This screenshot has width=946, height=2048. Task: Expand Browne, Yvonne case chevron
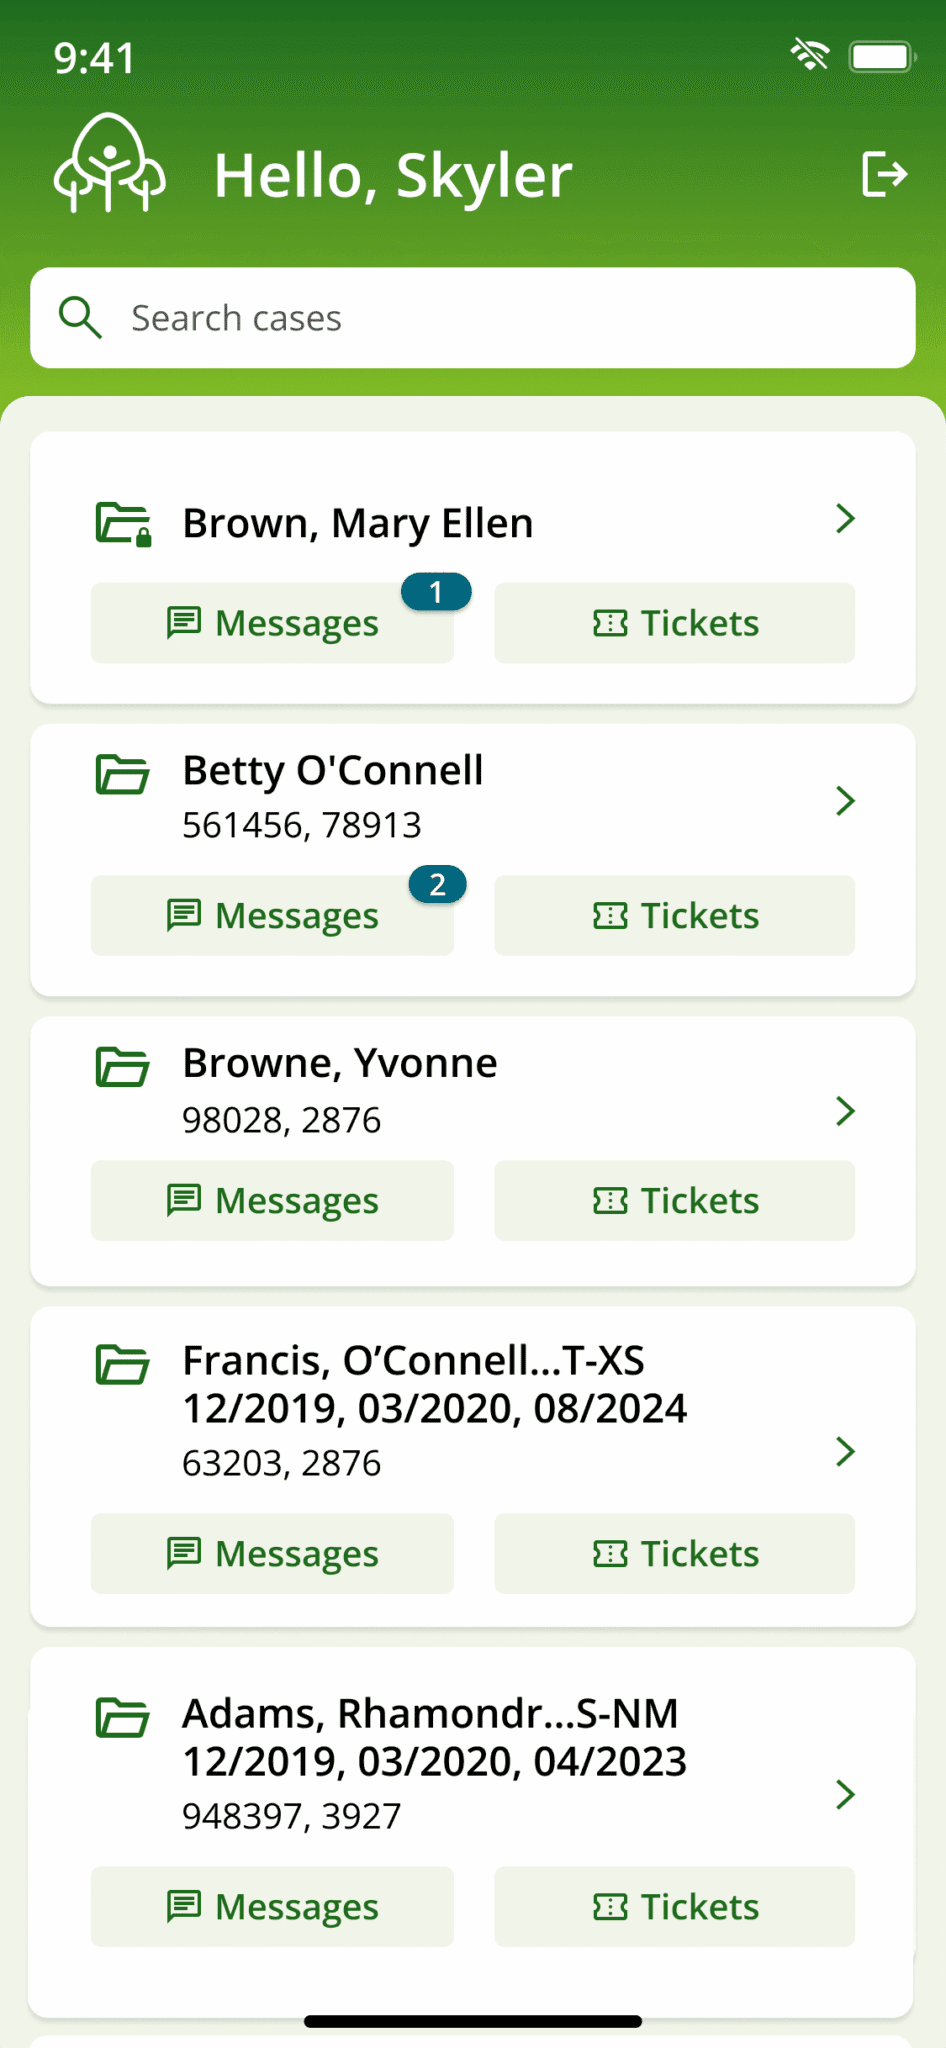pos(845,1111)
